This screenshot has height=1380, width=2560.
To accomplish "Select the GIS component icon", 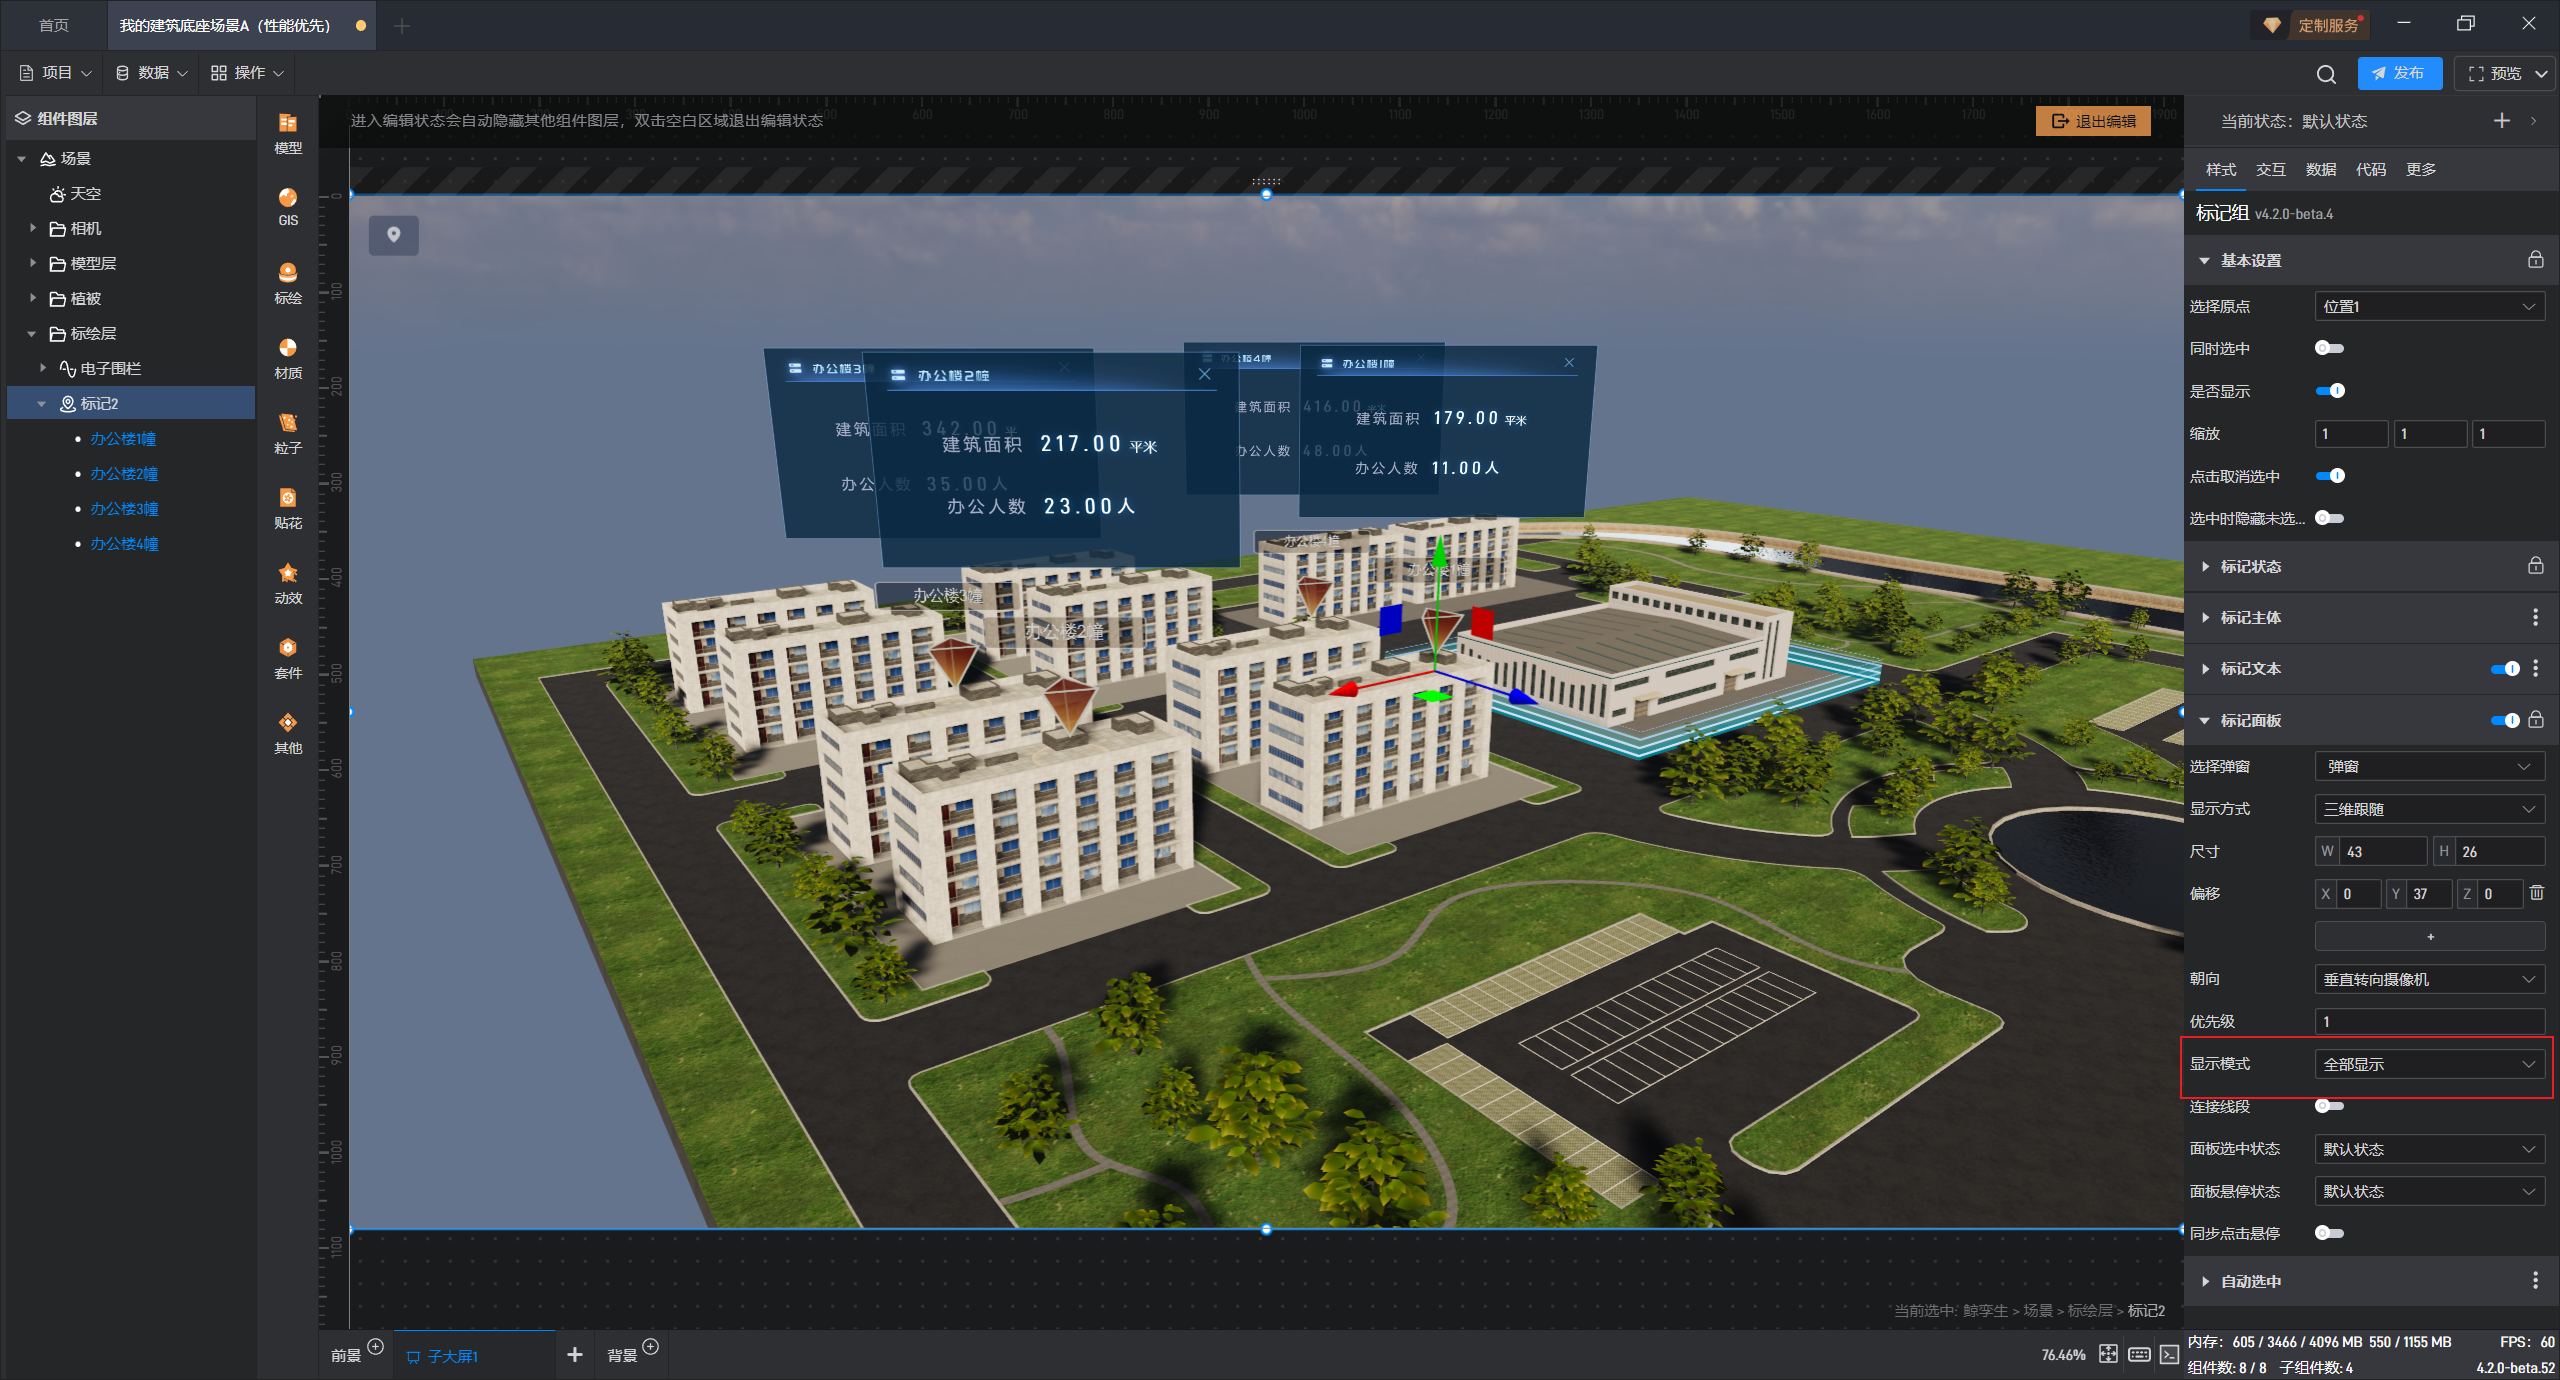I will pos(288,205).
